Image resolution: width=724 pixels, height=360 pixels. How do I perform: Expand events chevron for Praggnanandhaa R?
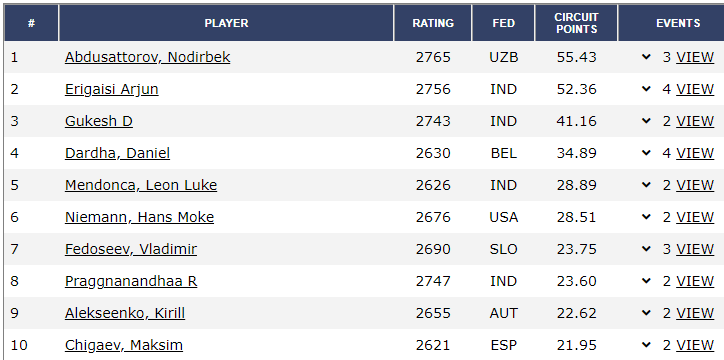[646, 281]
